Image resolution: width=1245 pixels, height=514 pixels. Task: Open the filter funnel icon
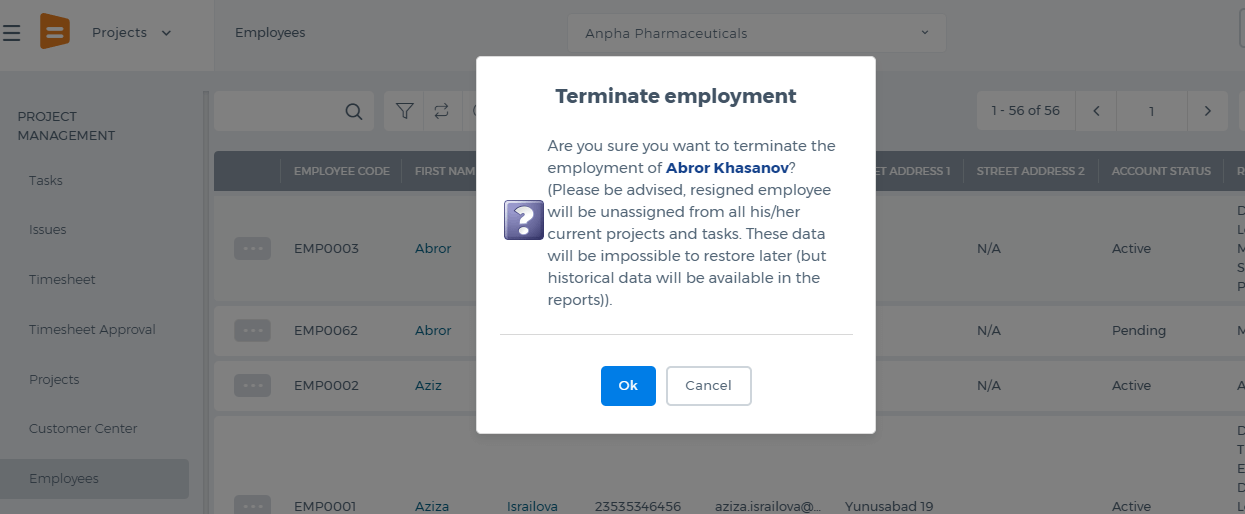click(405, 111)
